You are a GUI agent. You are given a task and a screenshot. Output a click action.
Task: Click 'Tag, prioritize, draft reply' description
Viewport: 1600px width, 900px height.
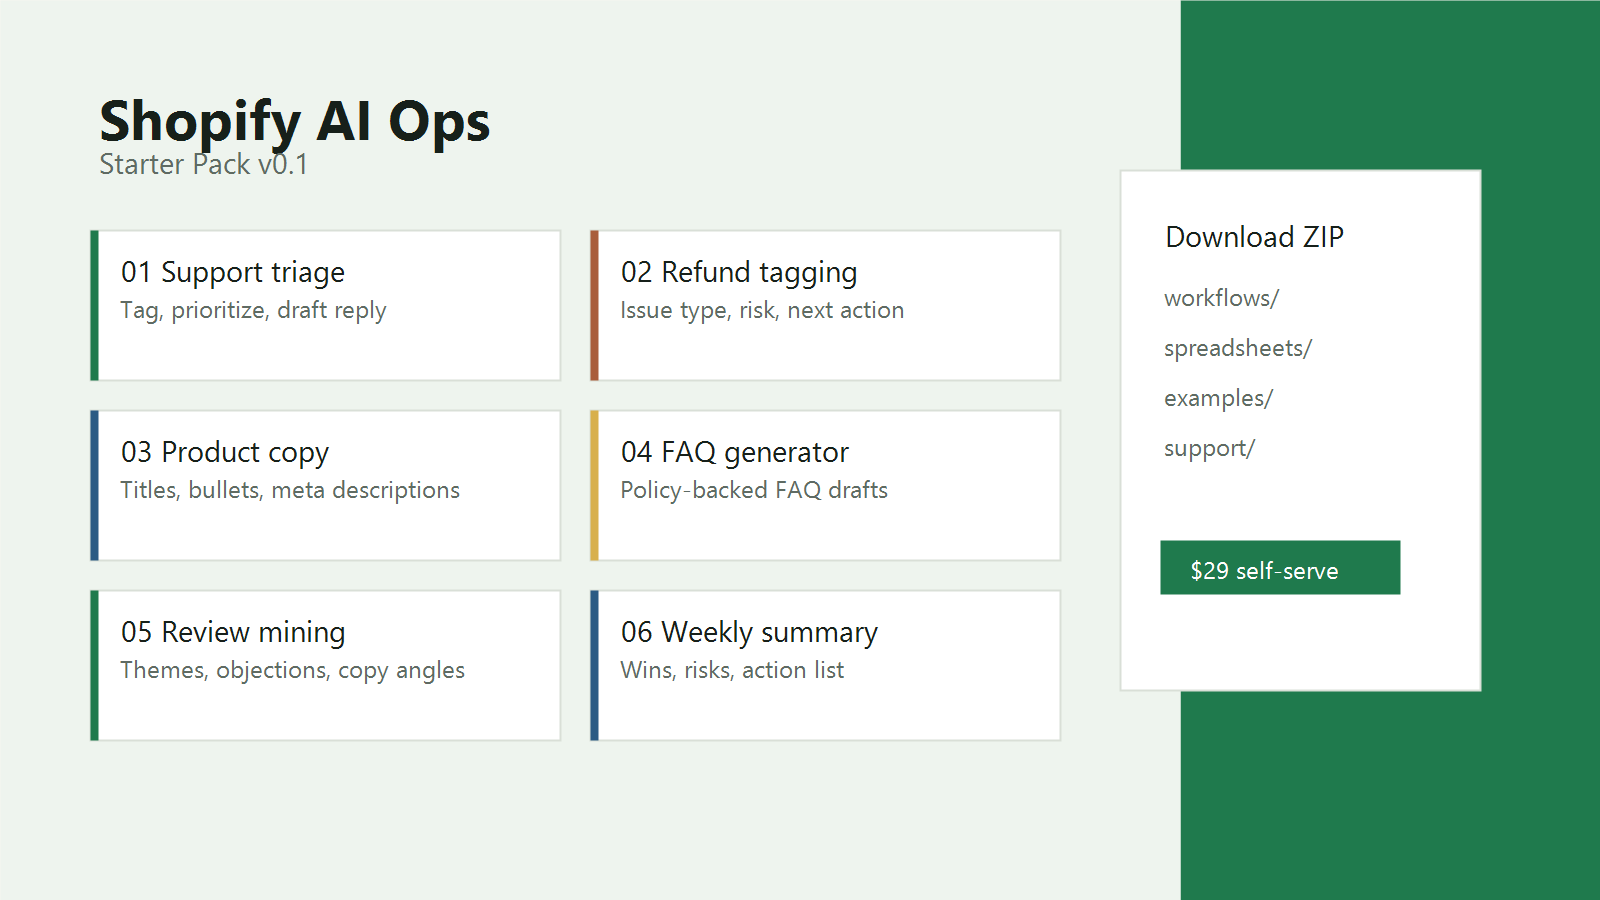coord(253,310)
